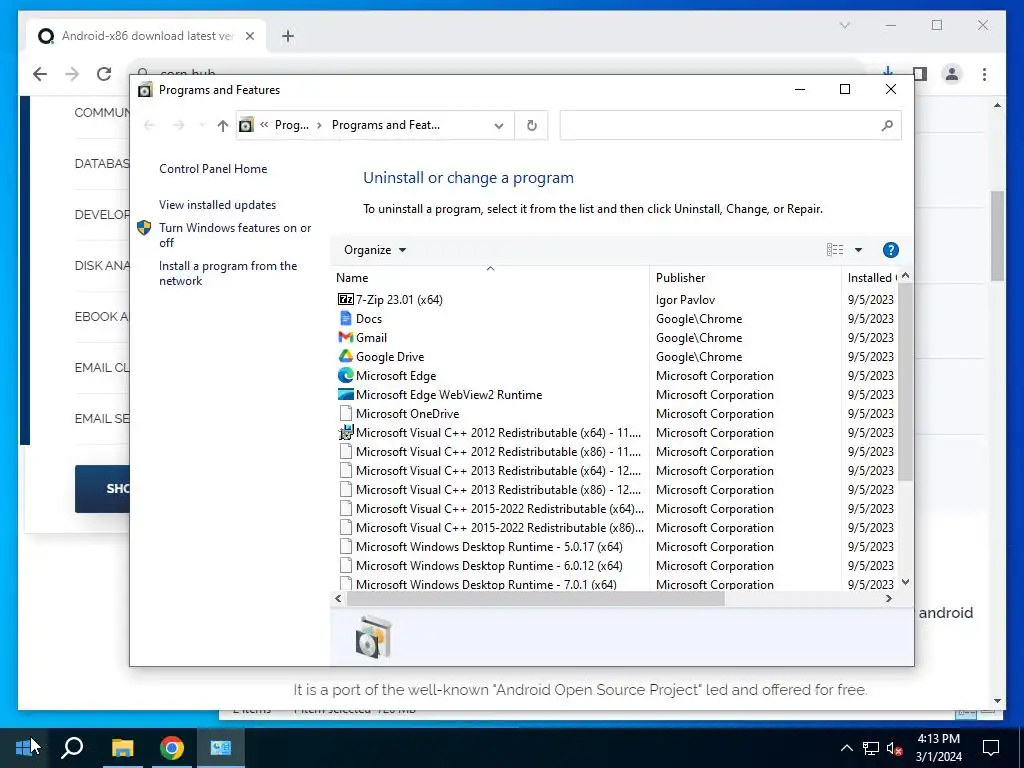Click the Microsoft OneDrive icon in list
The image size is (1024, 768).
pyautogui.click(x=345, y=413)
